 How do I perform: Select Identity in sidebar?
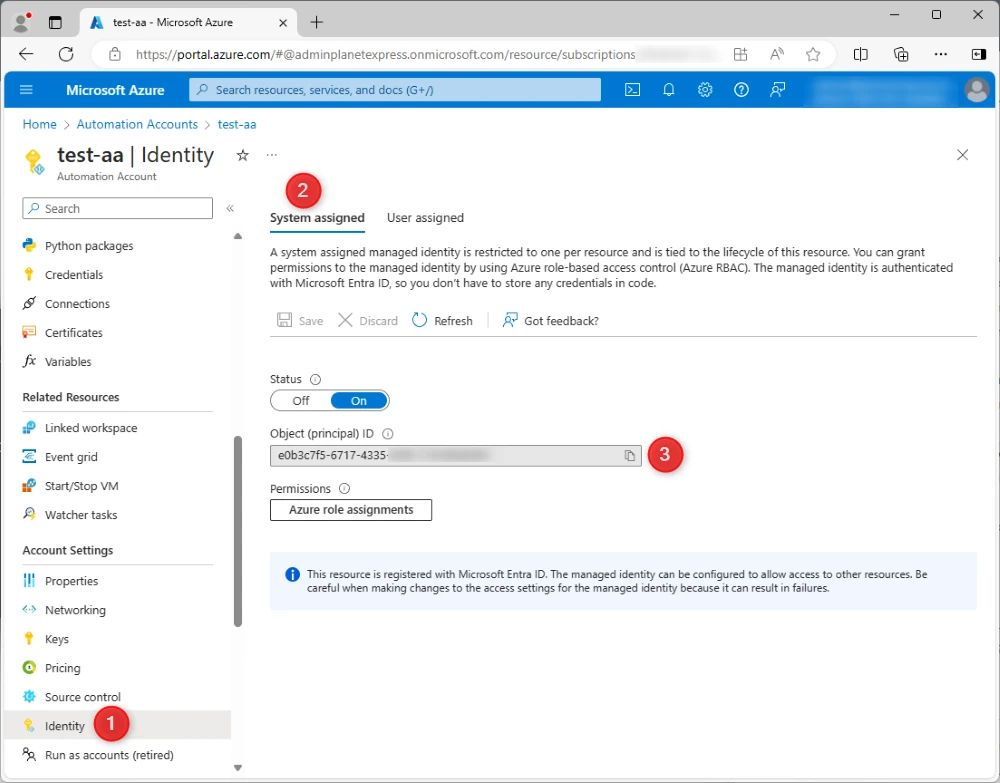pyautogui.click(x=117, y=726)
